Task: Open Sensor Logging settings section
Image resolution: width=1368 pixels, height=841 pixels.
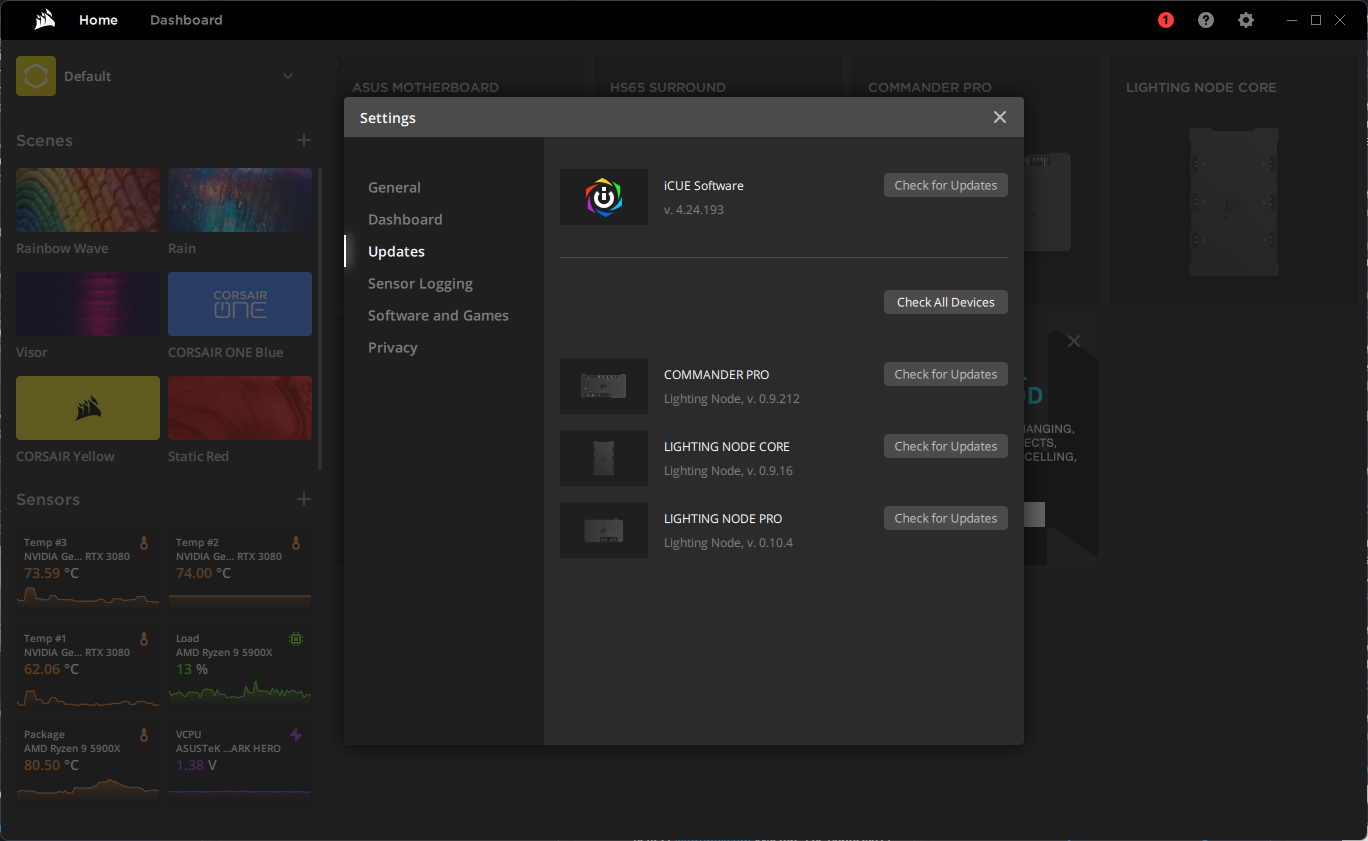Action: pos(420,283)
